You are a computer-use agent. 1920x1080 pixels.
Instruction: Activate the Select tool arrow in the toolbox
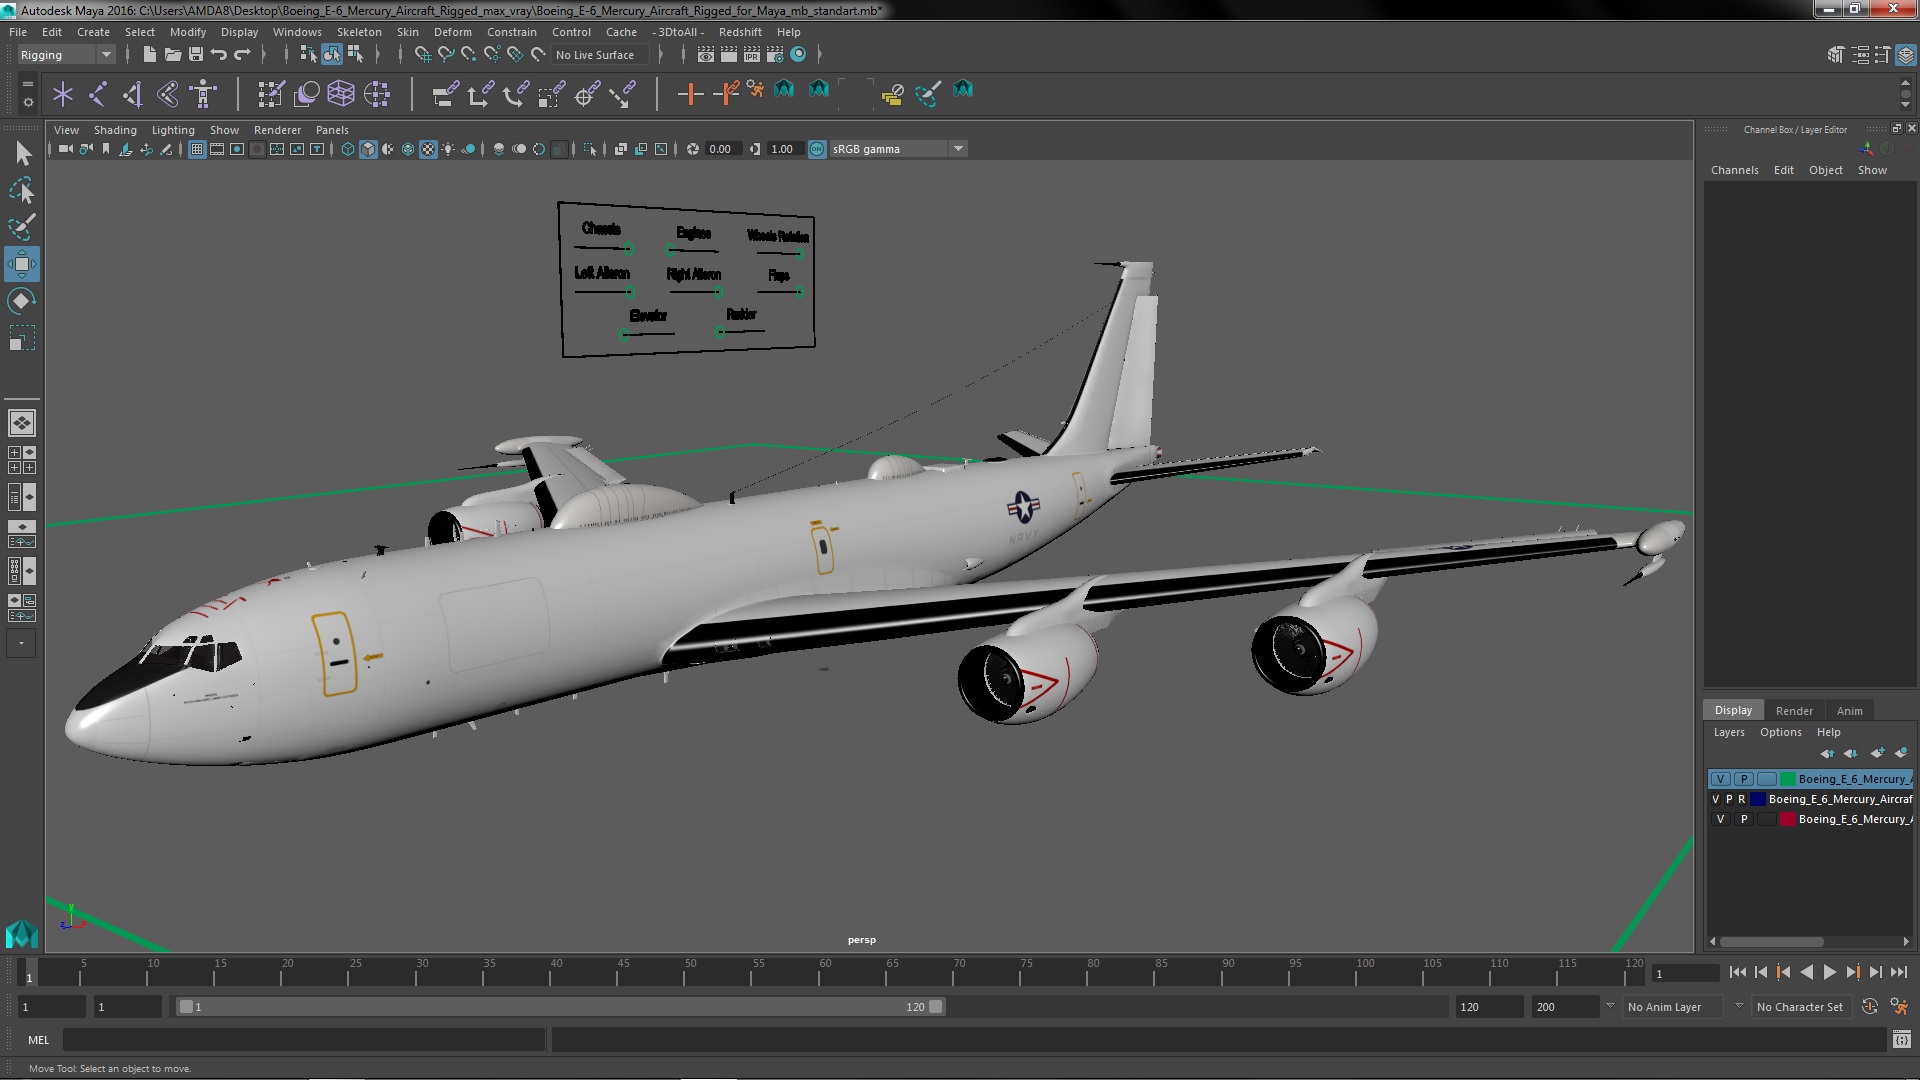[x=22, y=153]
